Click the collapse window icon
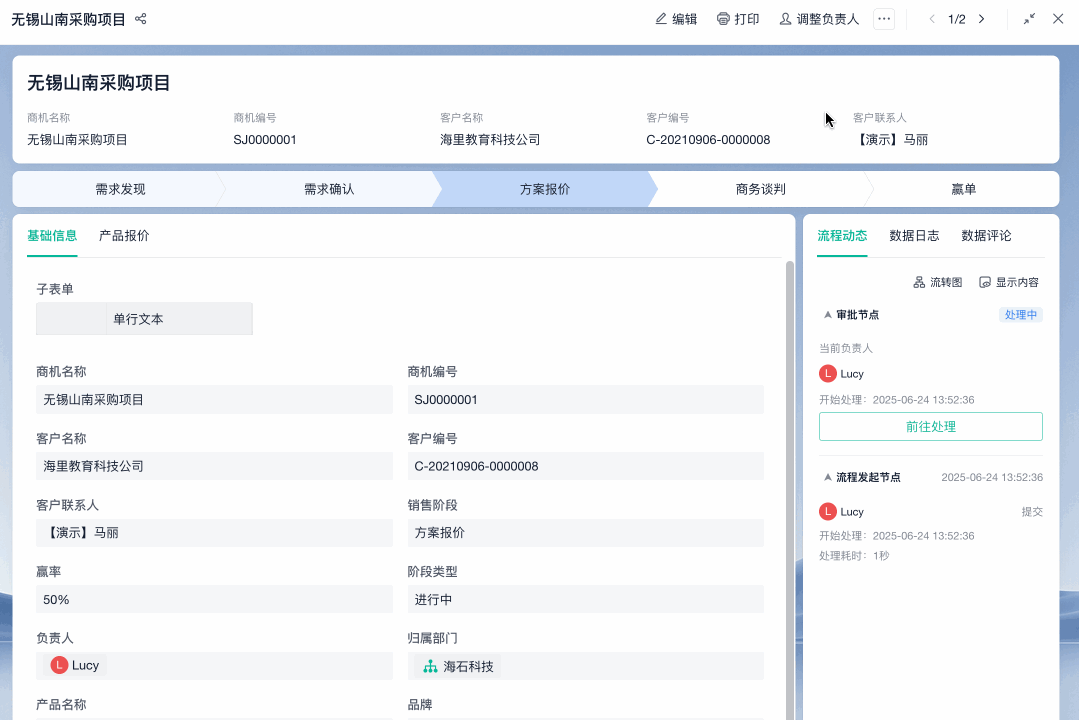The width and height of the screenshot is (1079, 720). point(1029,19)
